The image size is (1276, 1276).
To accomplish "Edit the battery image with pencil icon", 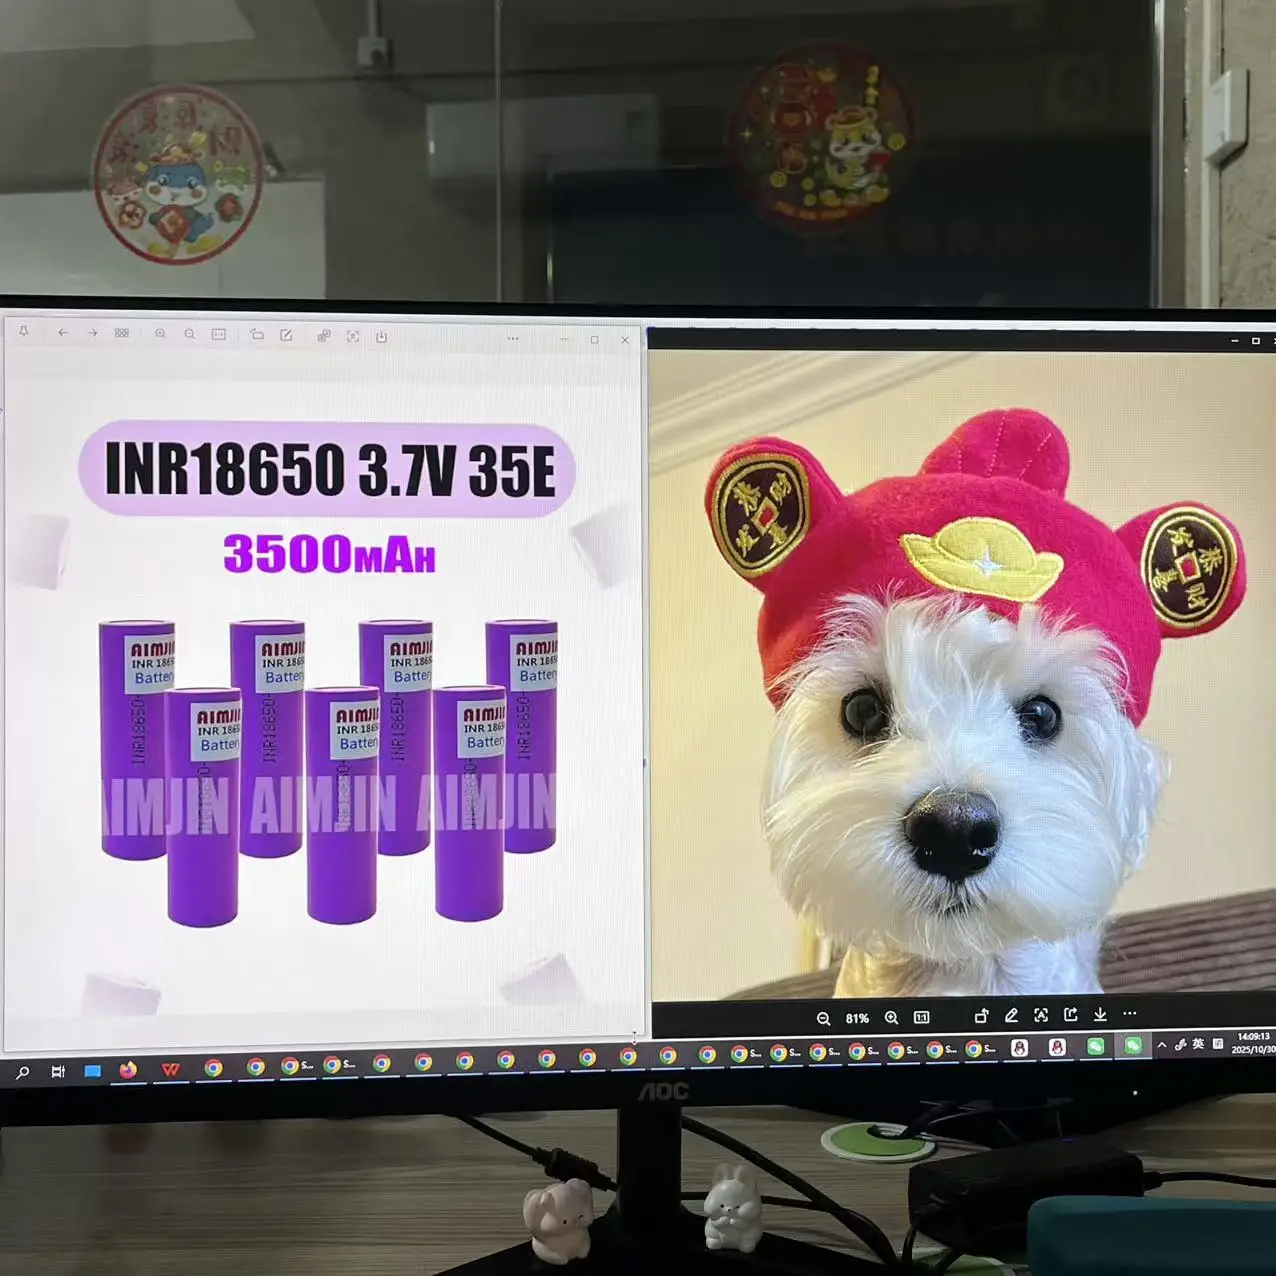I will [286, 335].
